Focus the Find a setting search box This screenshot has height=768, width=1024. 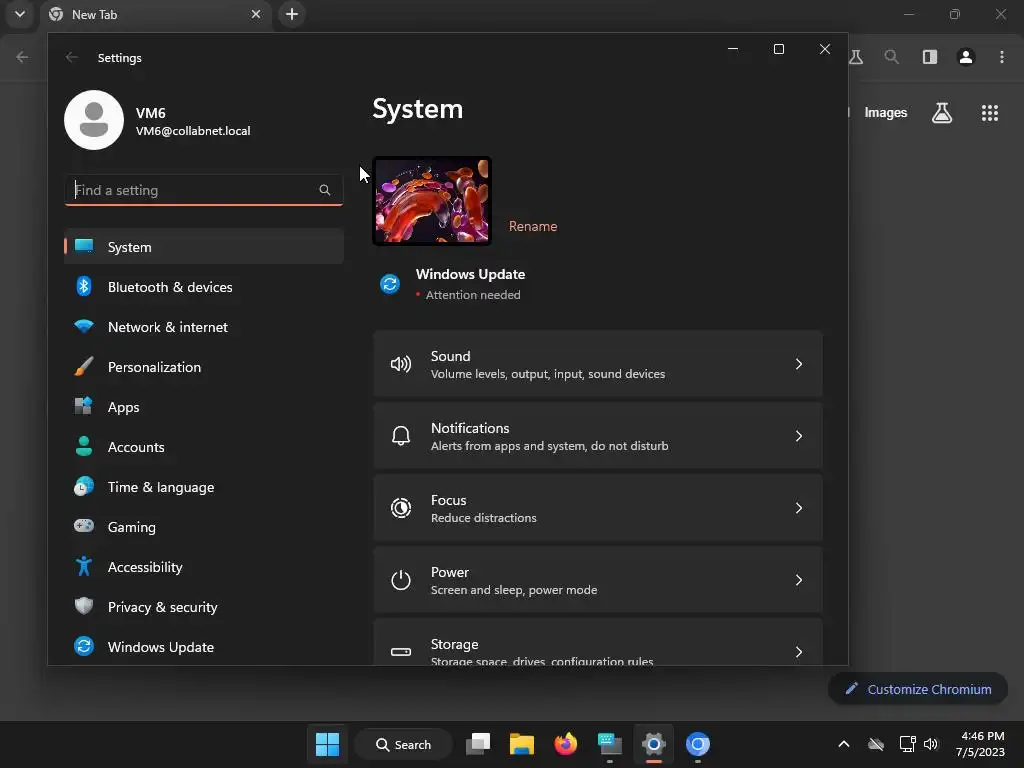coord(204,190)
